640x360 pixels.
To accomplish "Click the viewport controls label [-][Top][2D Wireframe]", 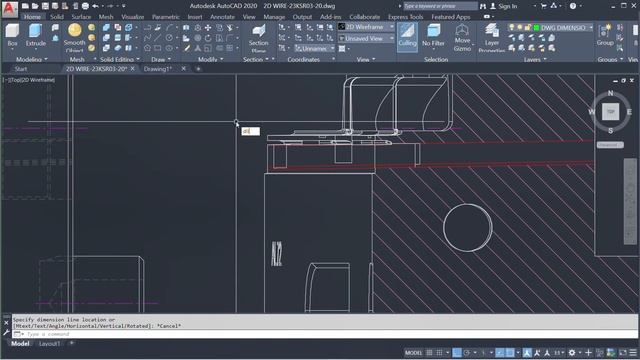I will 29,80.
